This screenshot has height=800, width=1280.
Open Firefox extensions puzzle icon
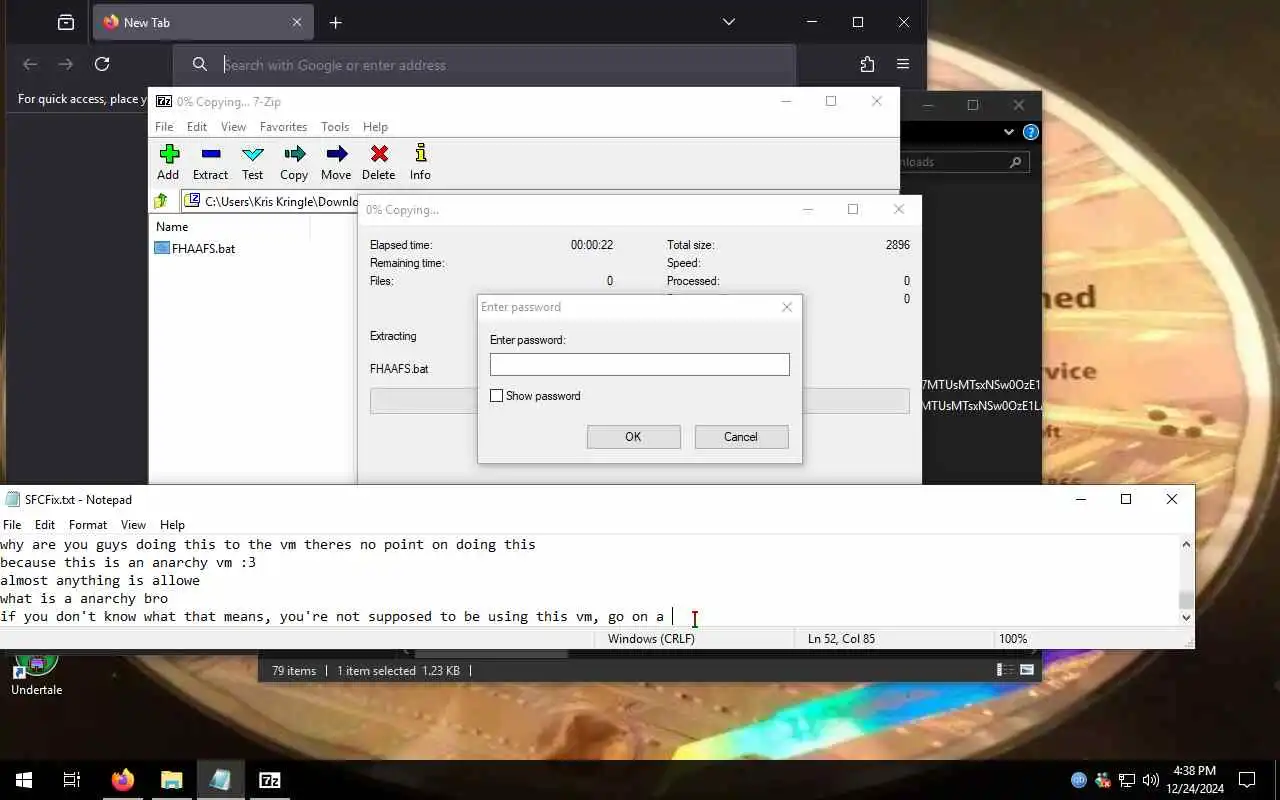pyautogui.click(x=867, y=64)
